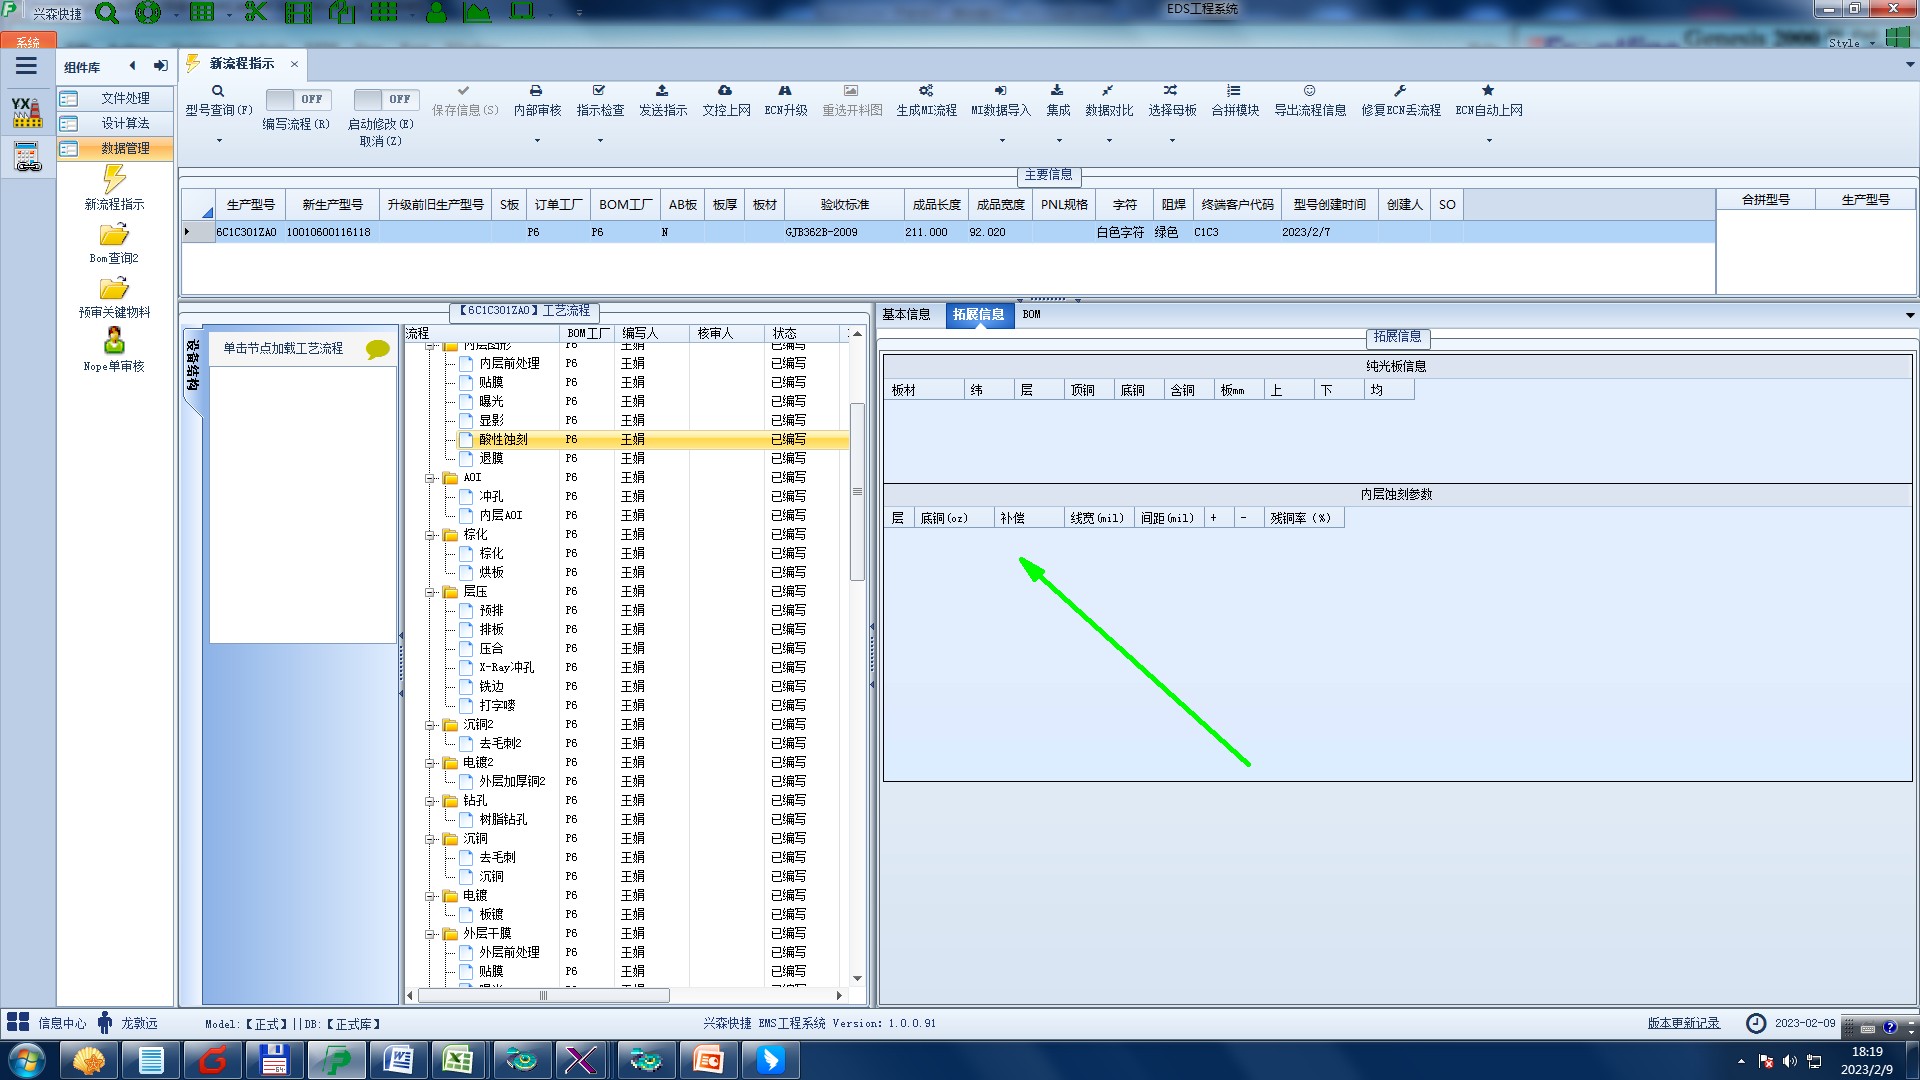Switch to the BOM tab
Viewport: 1920px width, 1080px height.
click(1031, 314)
